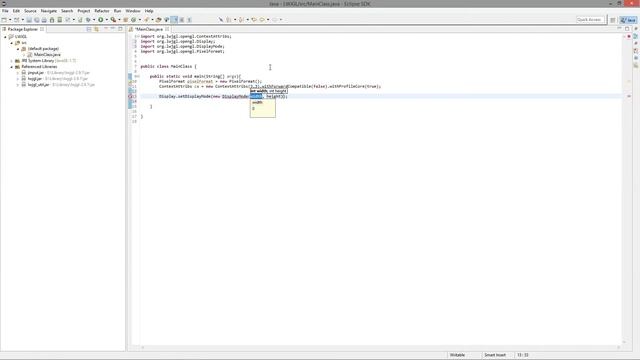This screenshot has height=360, width=640.
Task: Collapse the LWJGL project node
Action: coord(5,37)
